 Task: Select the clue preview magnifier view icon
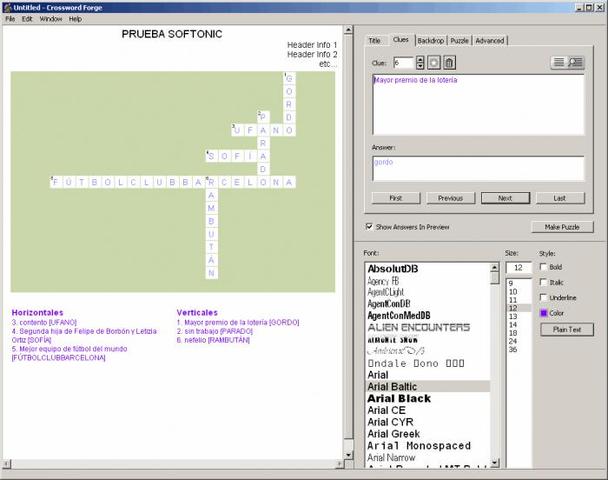(x=575, y=62)
